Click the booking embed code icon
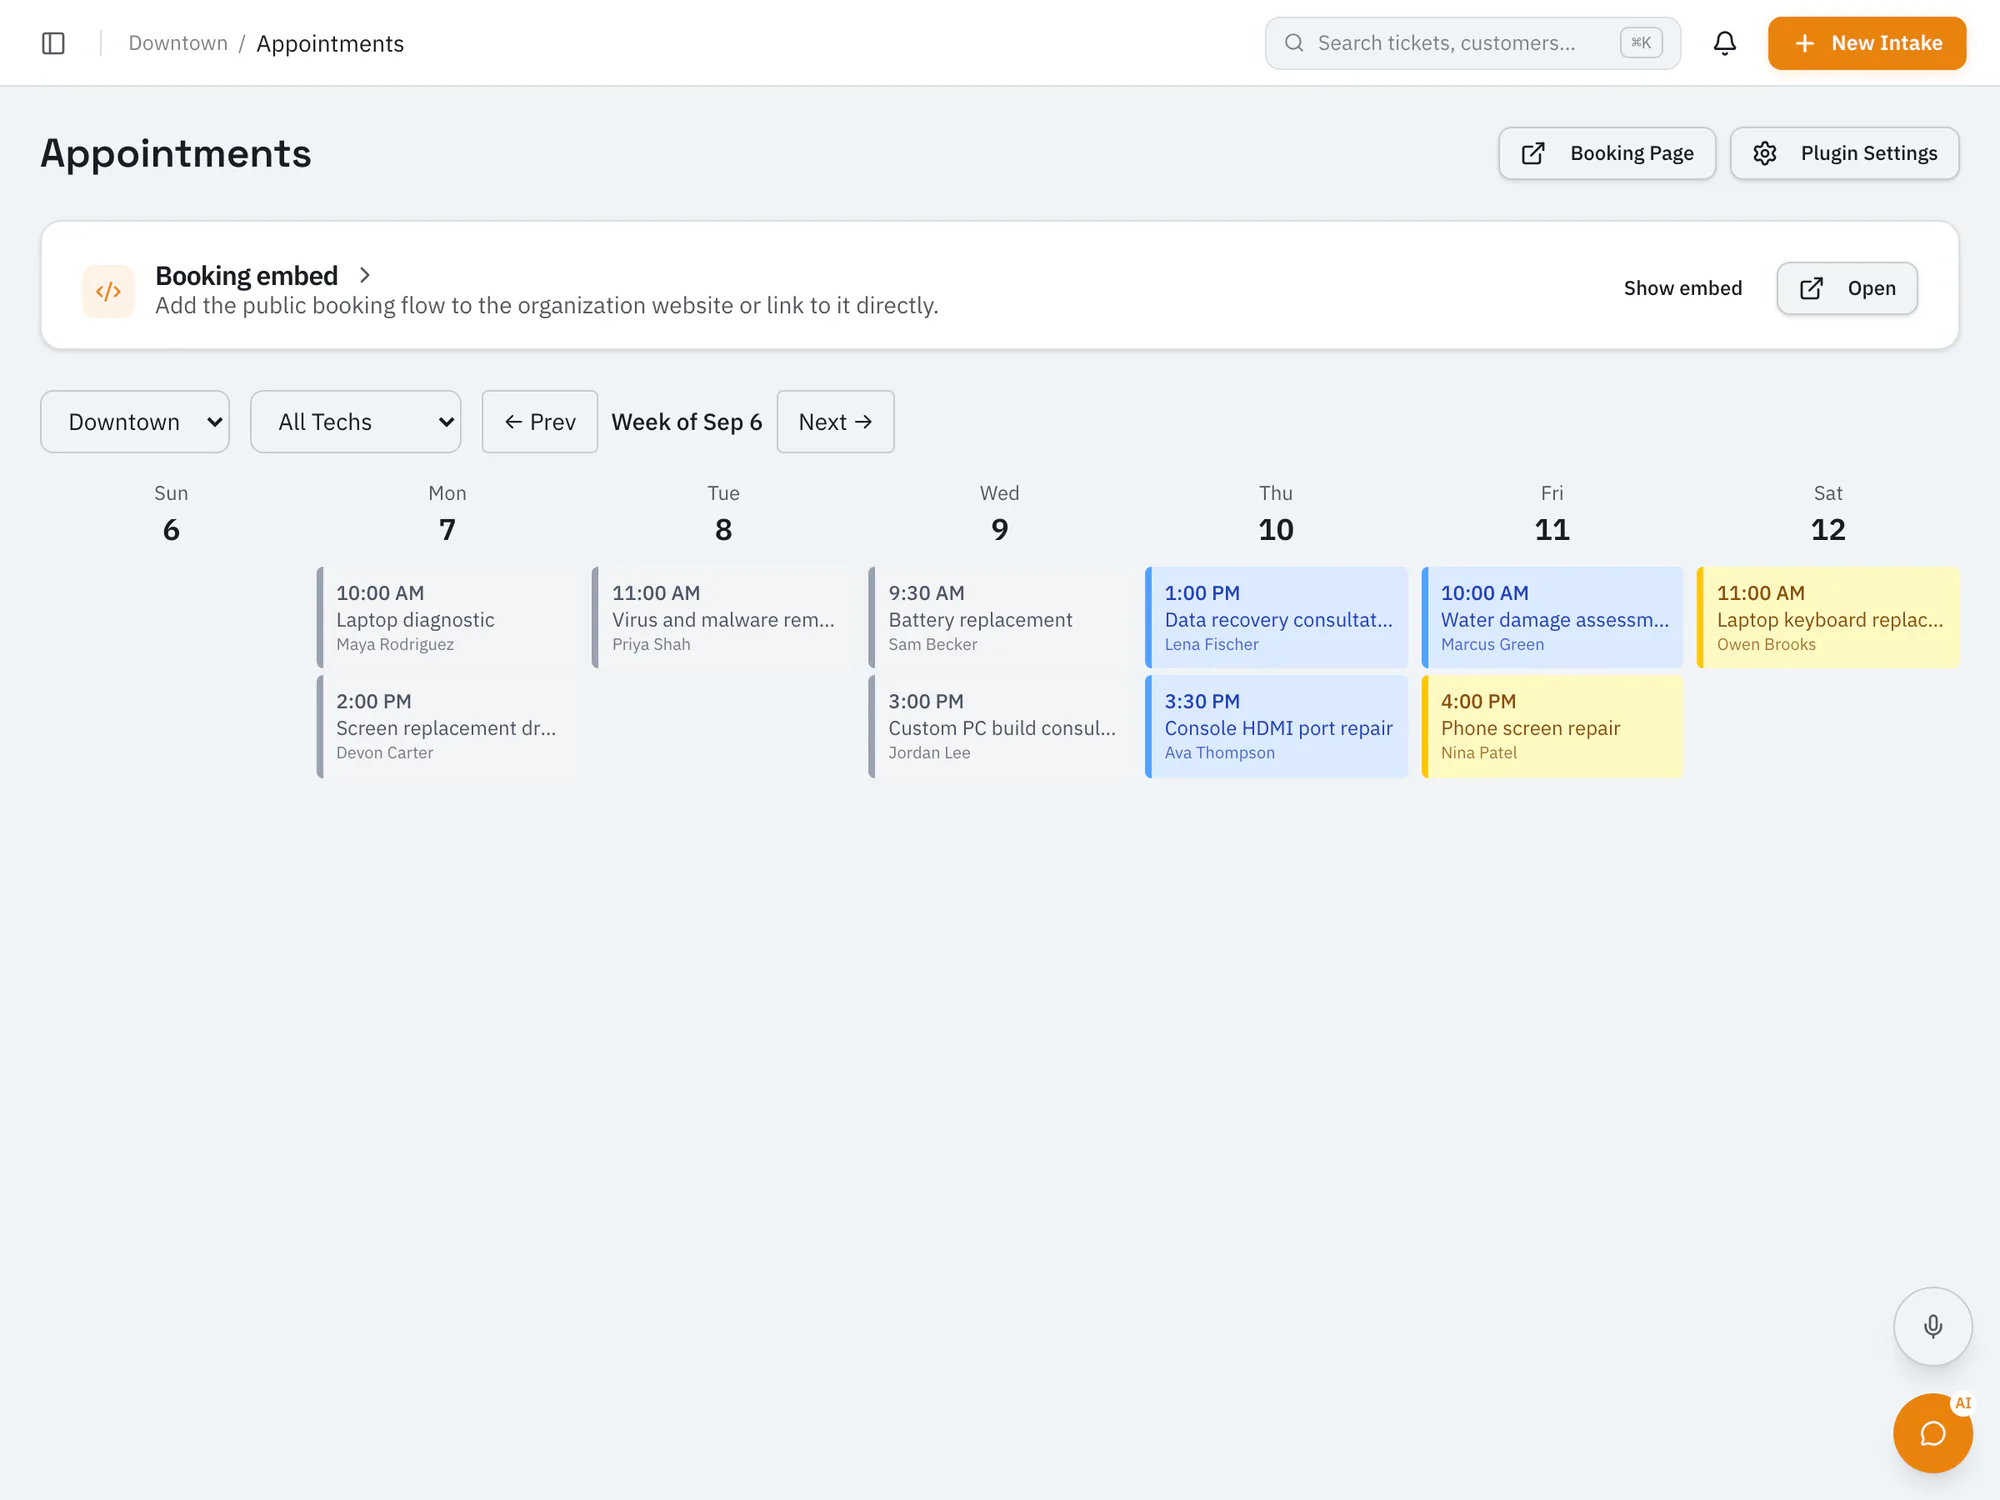This screenshot has height=1500, width=2000. click(108, 291)
